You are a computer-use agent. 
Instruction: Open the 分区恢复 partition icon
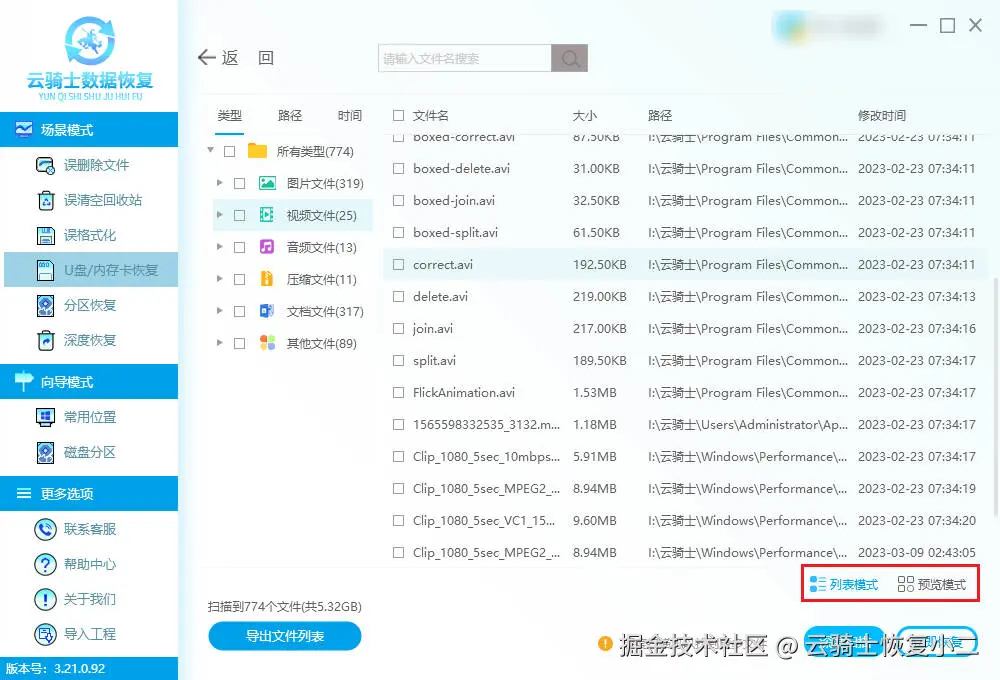point(45,306)
